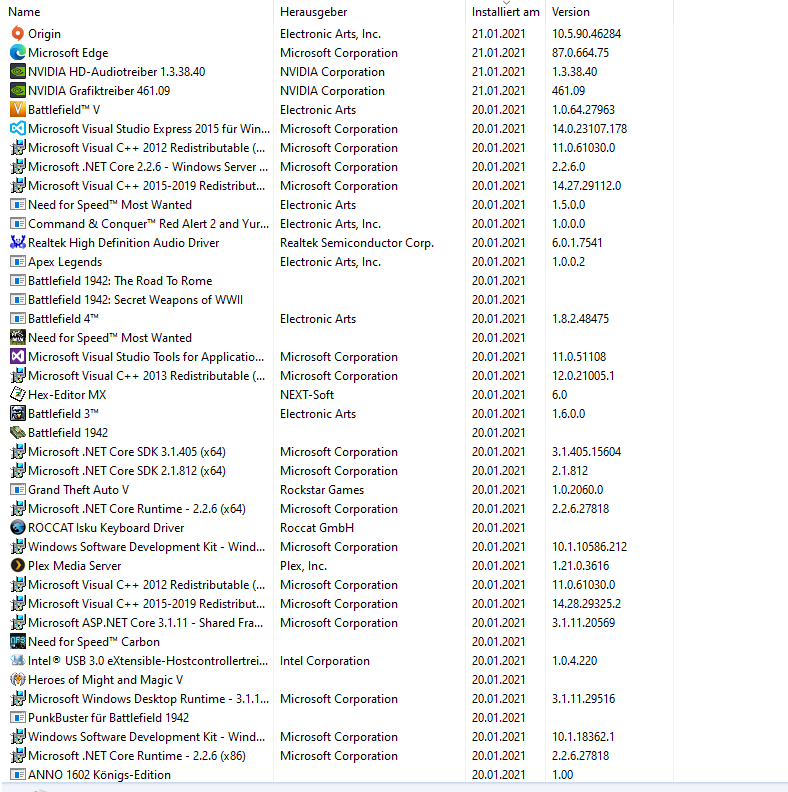Click version 10.5.90.46284 of Origin
The height and width of the screenshot is (792, 788).
[x=586, y=34]
